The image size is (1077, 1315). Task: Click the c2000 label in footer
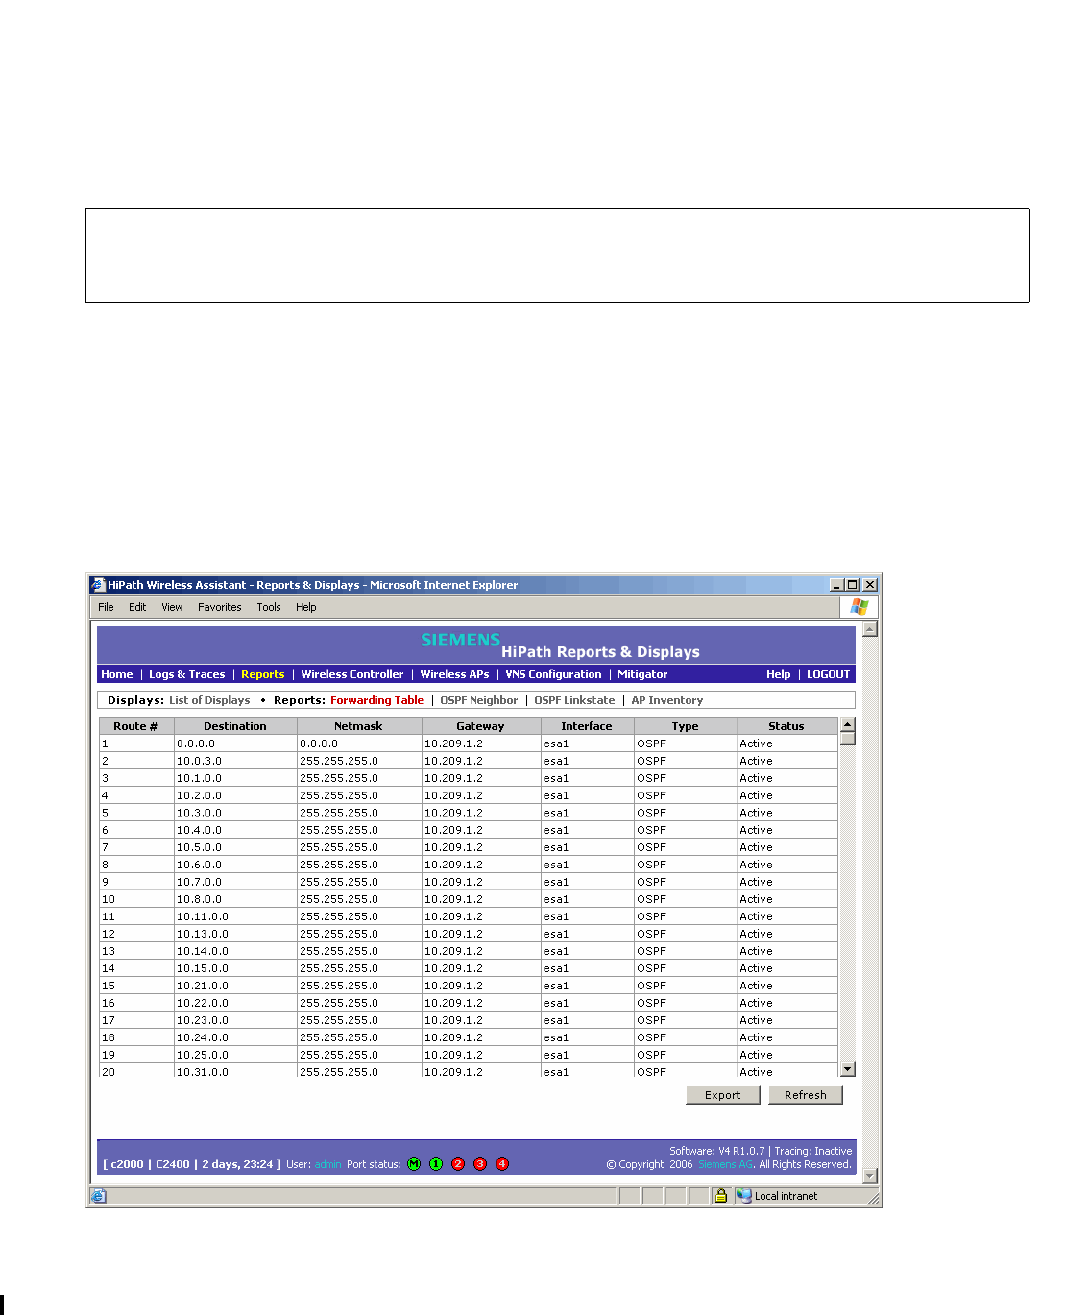click(x=127, y=1164)
